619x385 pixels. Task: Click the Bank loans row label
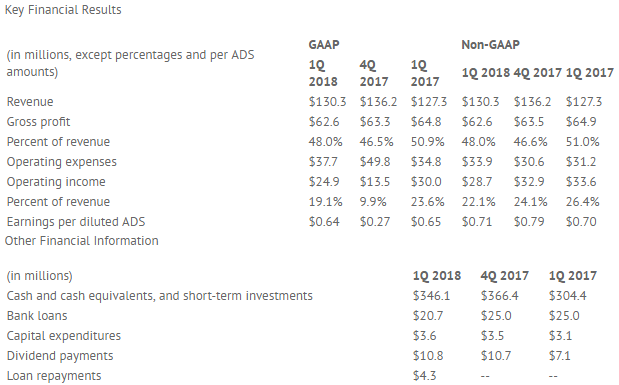click(37, 316)
